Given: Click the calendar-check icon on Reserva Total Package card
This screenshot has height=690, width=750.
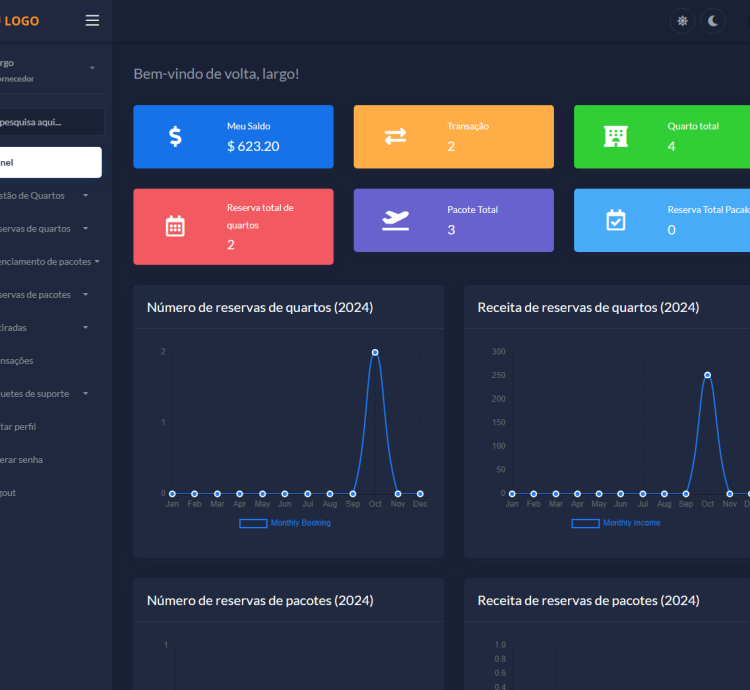Looking at the screenshot, I should (616, 221).
